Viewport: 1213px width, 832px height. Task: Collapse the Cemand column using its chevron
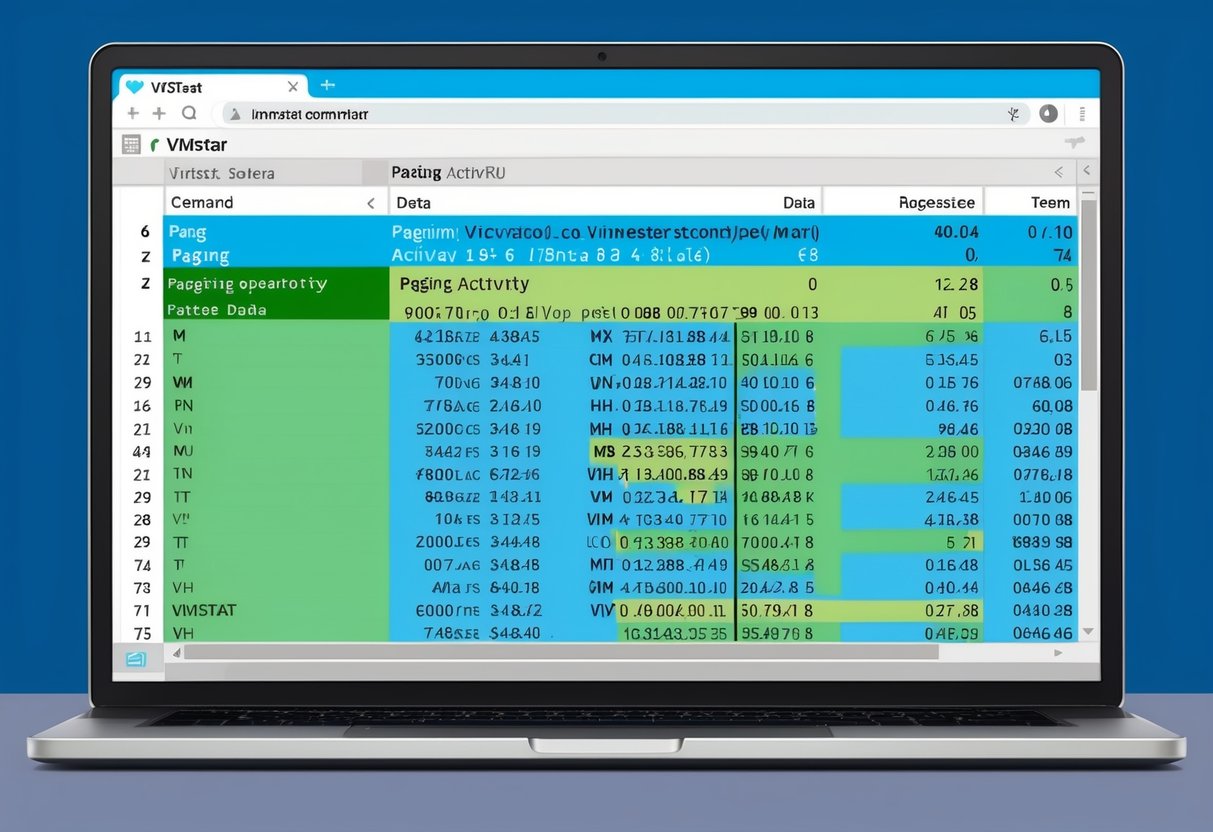click(370, 202)
